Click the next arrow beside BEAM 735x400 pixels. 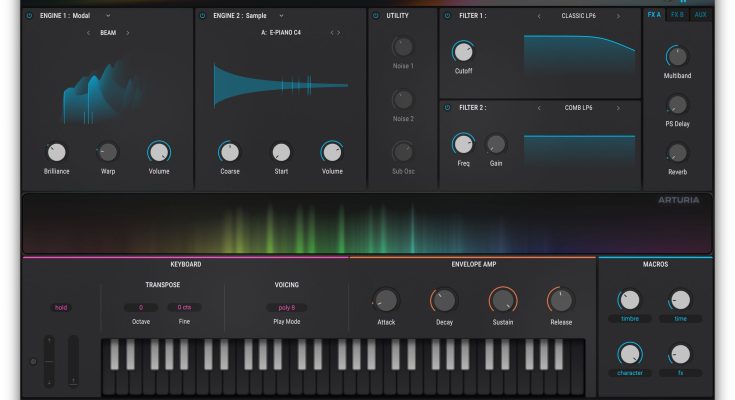[127, 33]
